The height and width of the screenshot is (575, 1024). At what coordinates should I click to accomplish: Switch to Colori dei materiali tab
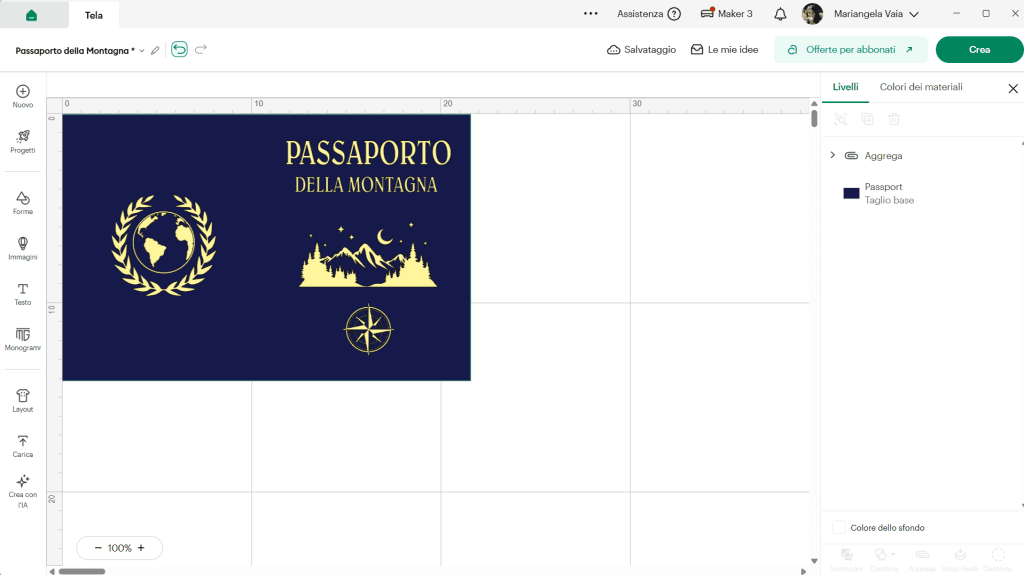pos(921,87)
